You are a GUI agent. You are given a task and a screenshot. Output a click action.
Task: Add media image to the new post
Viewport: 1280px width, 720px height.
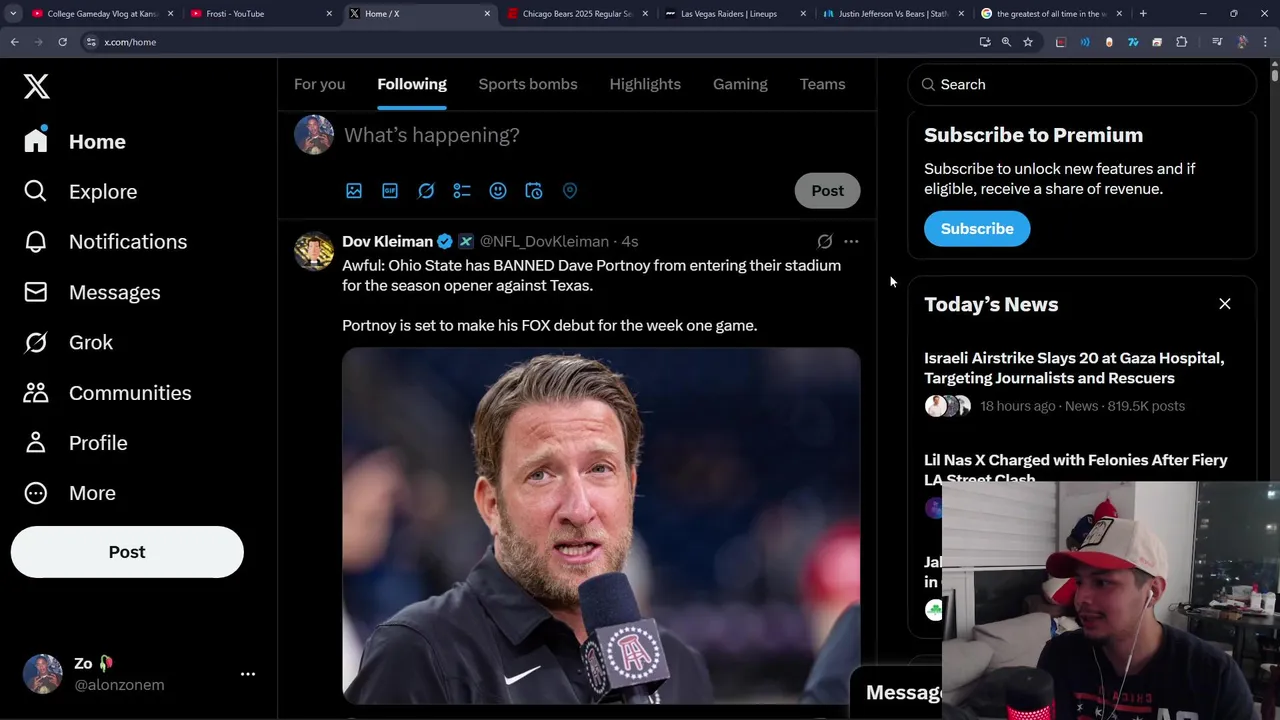(354, 191)
